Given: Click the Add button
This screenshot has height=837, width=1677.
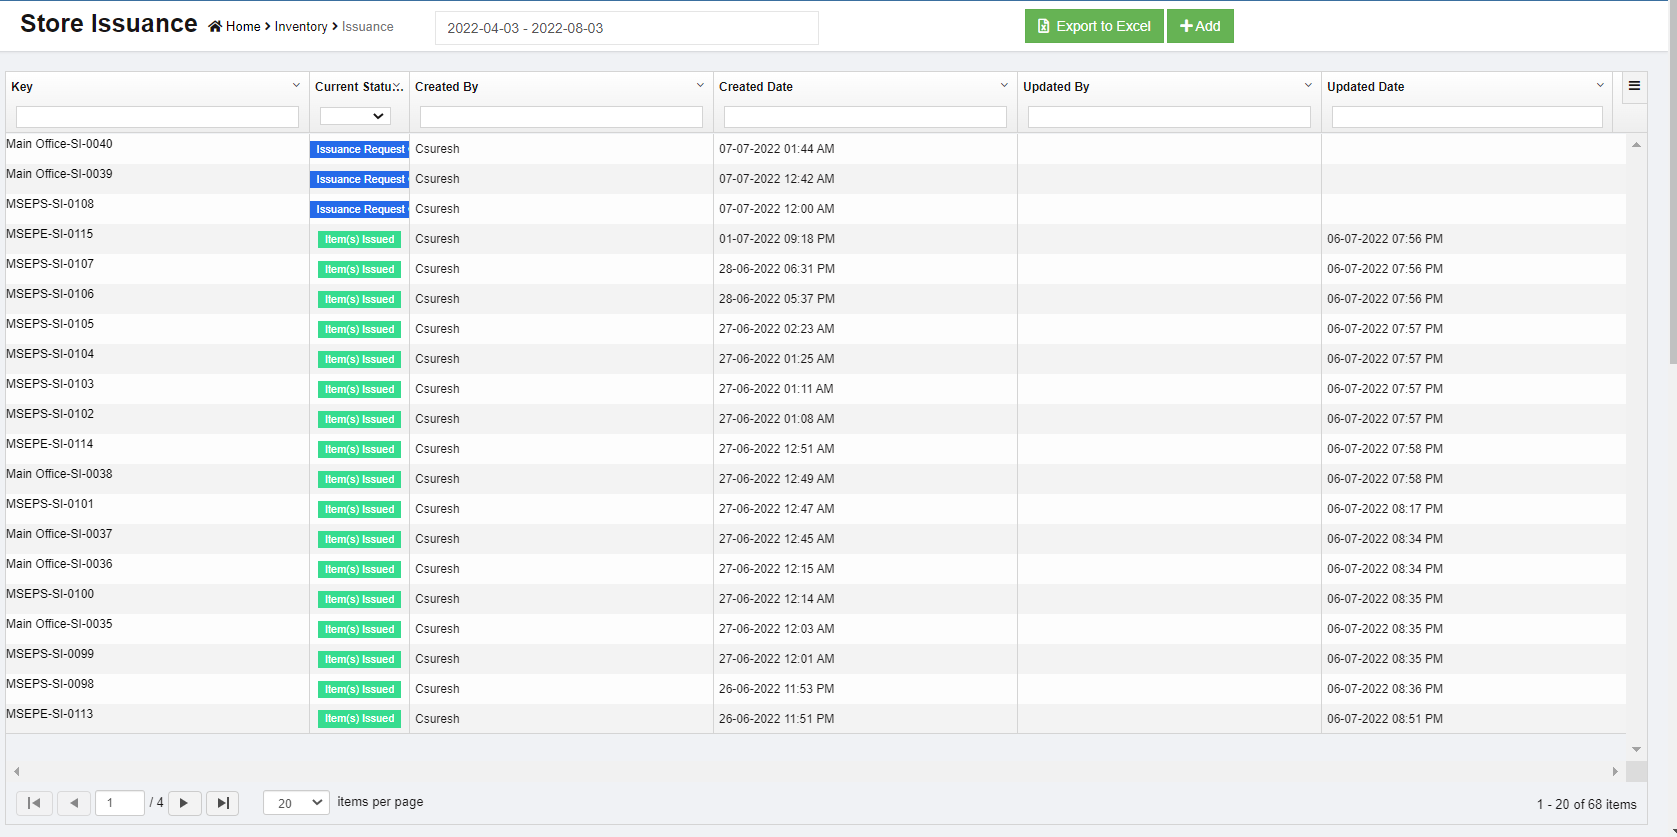Looking at the screenshot, I should [x=1200, y=26].
